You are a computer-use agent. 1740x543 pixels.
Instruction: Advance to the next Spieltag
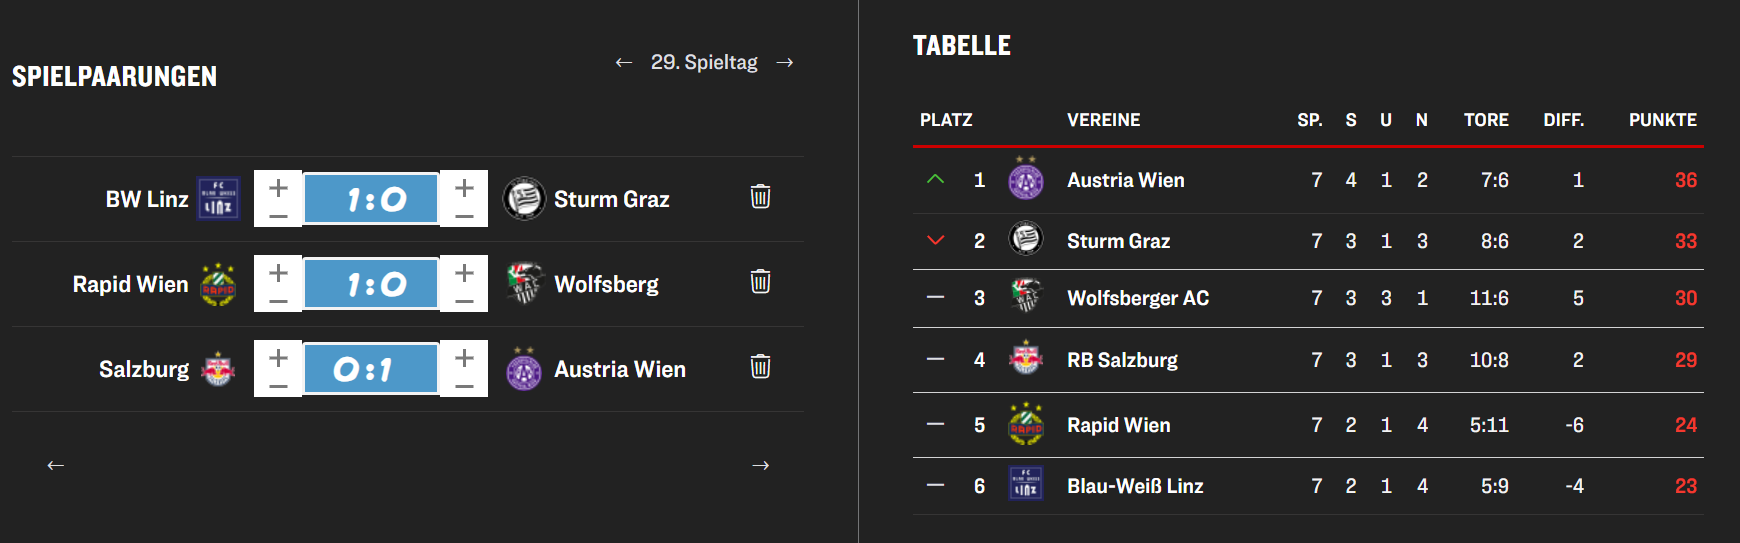pyautogui.click(x=785, y=63)
